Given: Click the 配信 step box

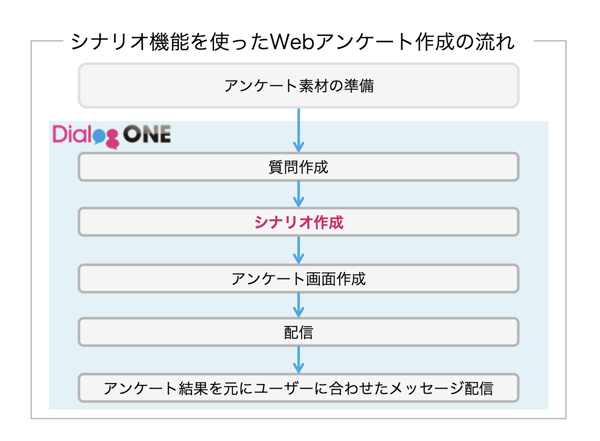Looking at the screenshot, I should (299, 332).
